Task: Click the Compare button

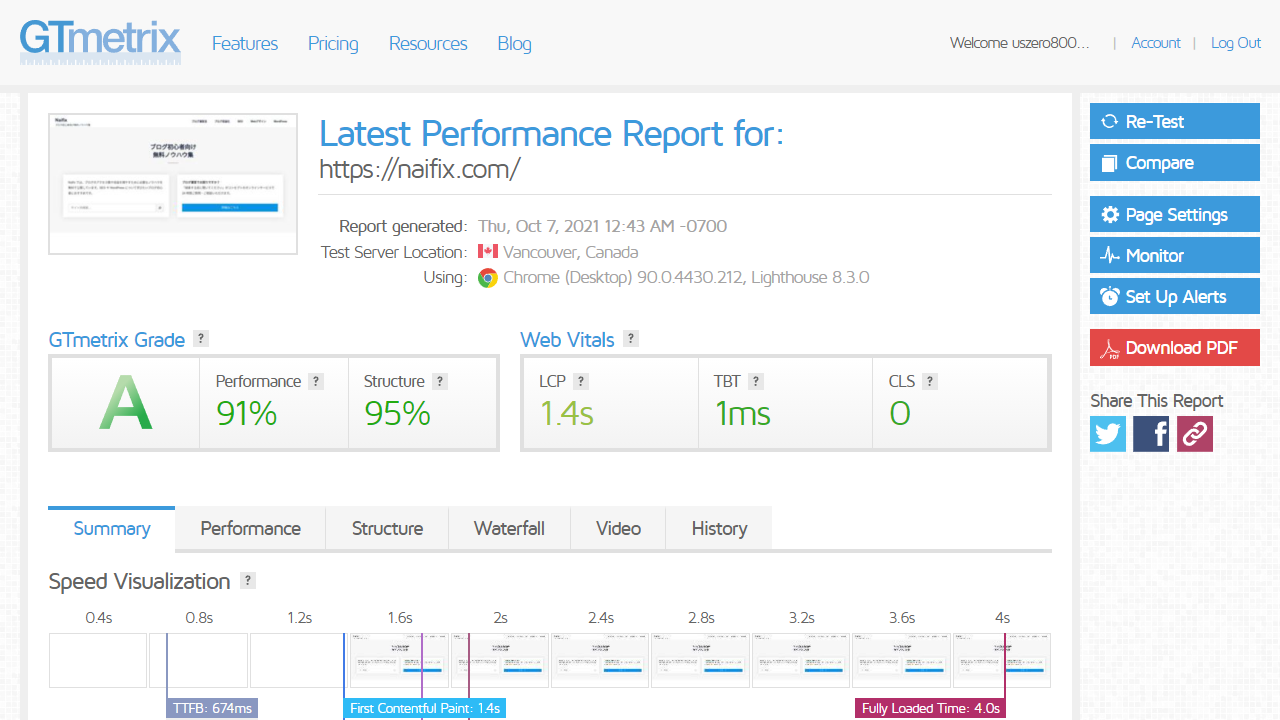Action: pos(1175,163)
